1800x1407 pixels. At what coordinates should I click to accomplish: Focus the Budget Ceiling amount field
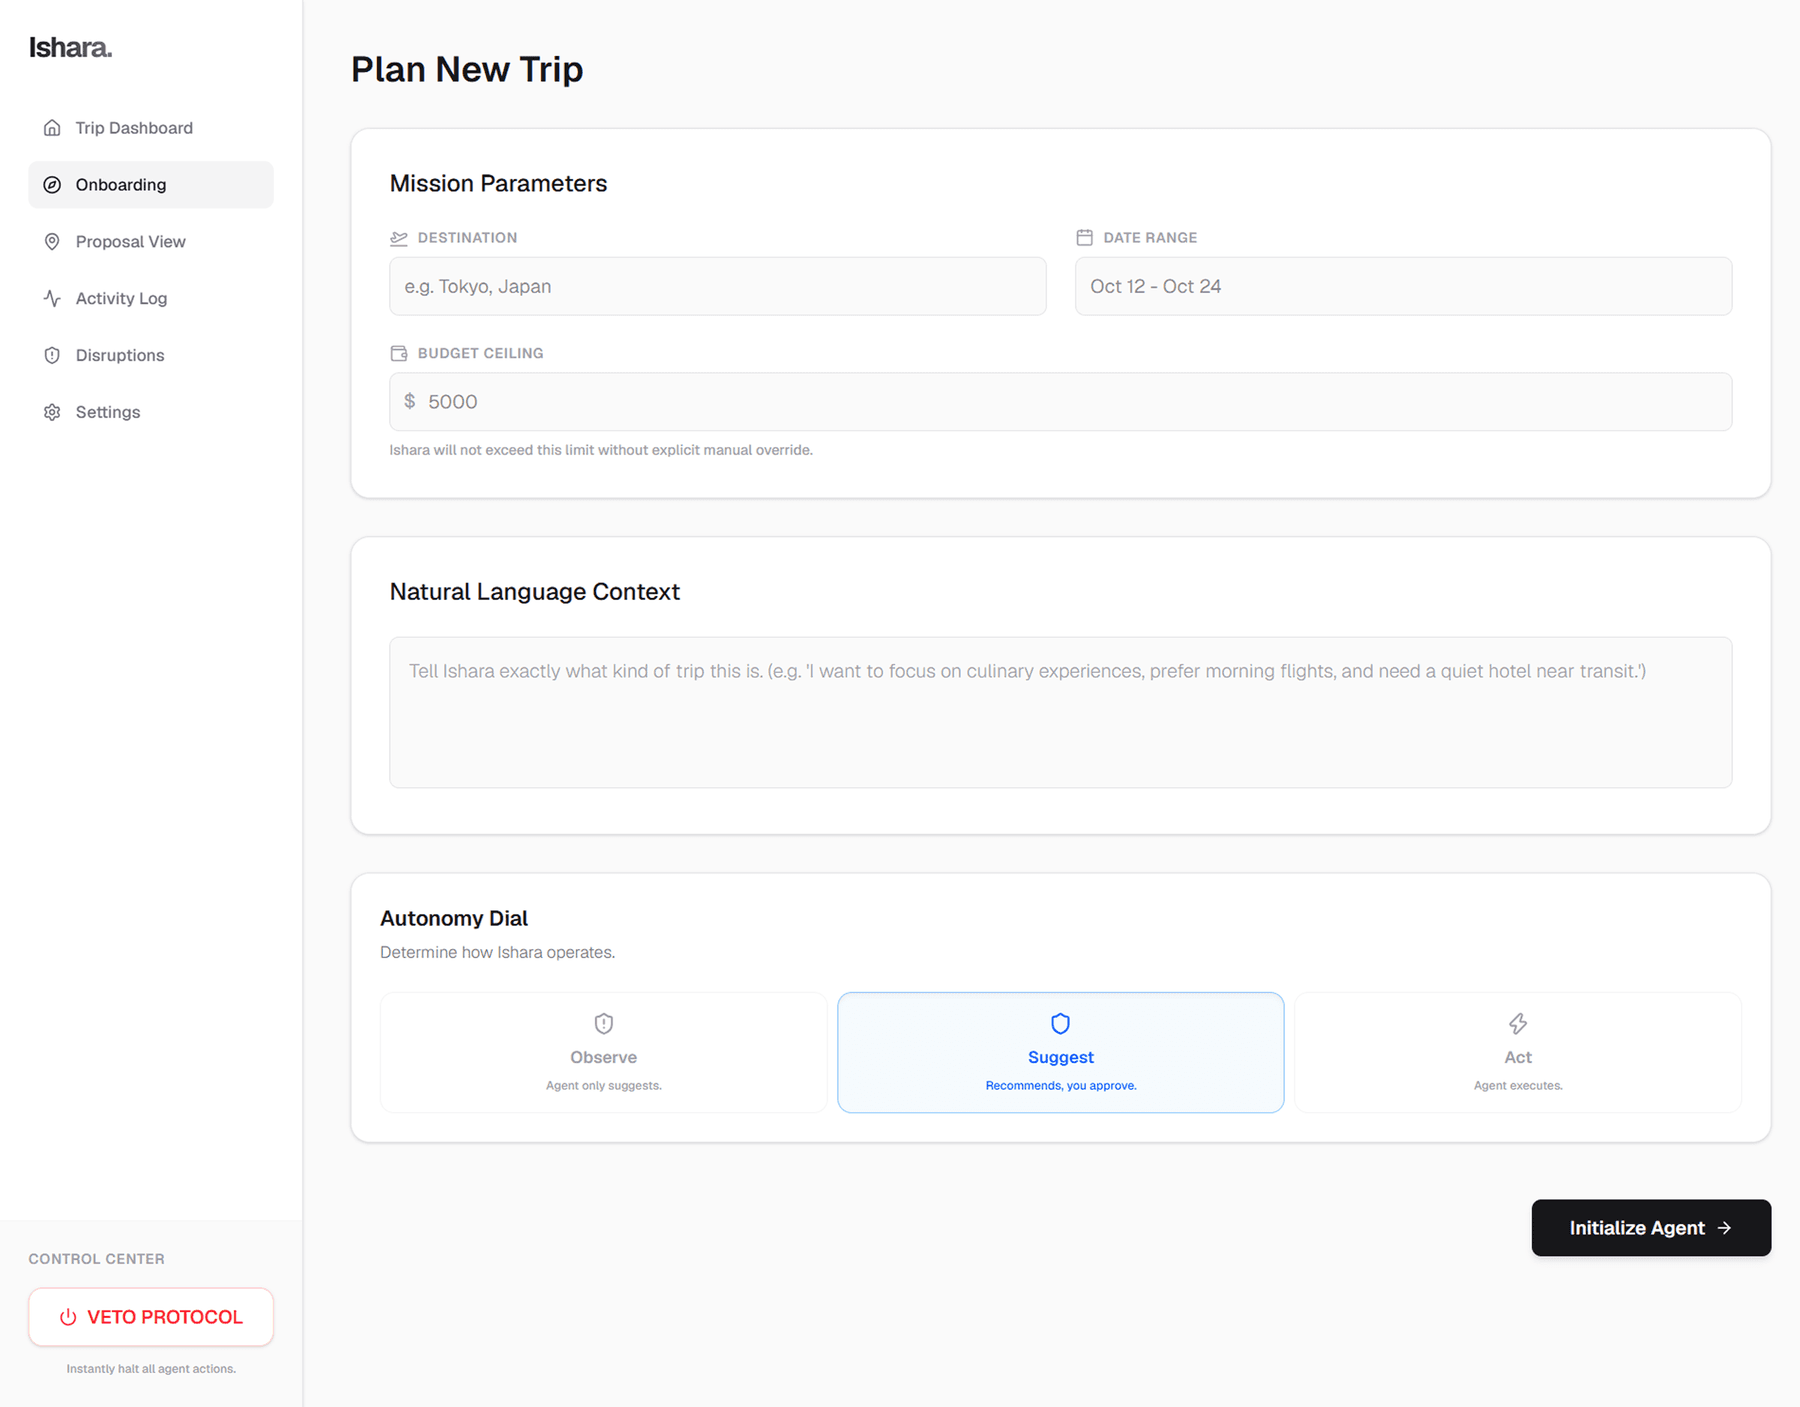[1061, 402]
